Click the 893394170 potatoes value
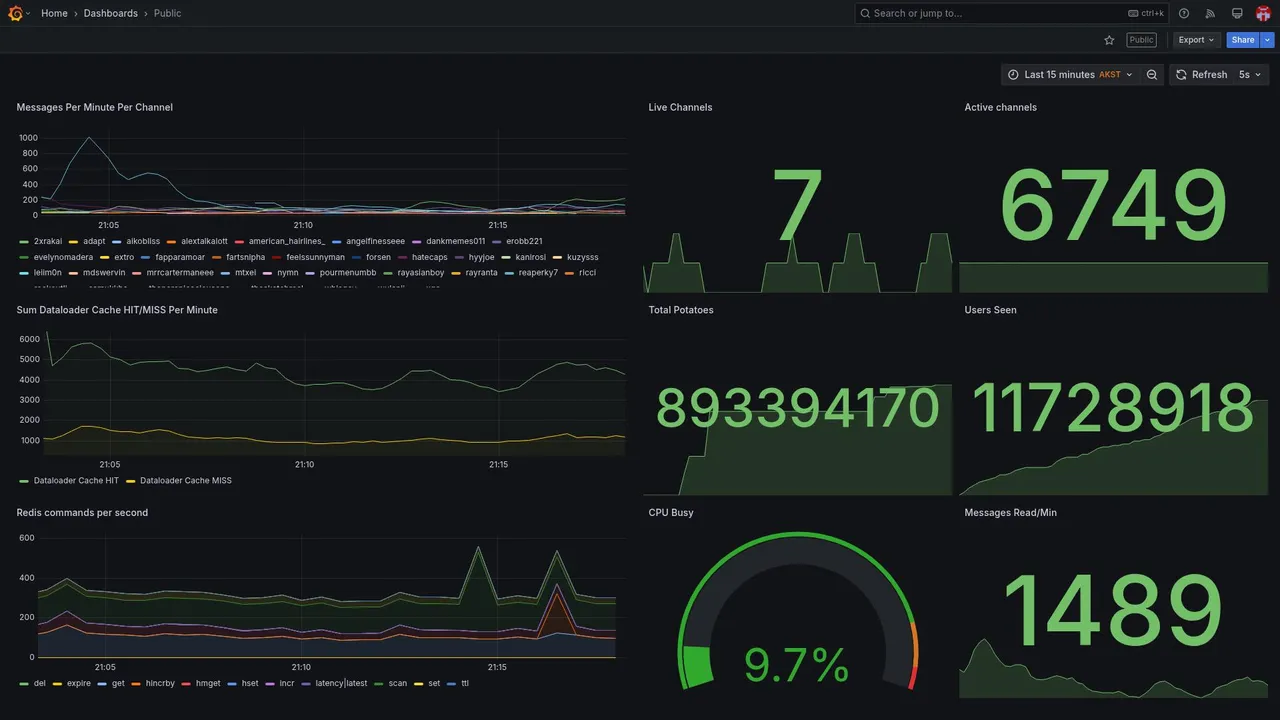 pos(797,409)
